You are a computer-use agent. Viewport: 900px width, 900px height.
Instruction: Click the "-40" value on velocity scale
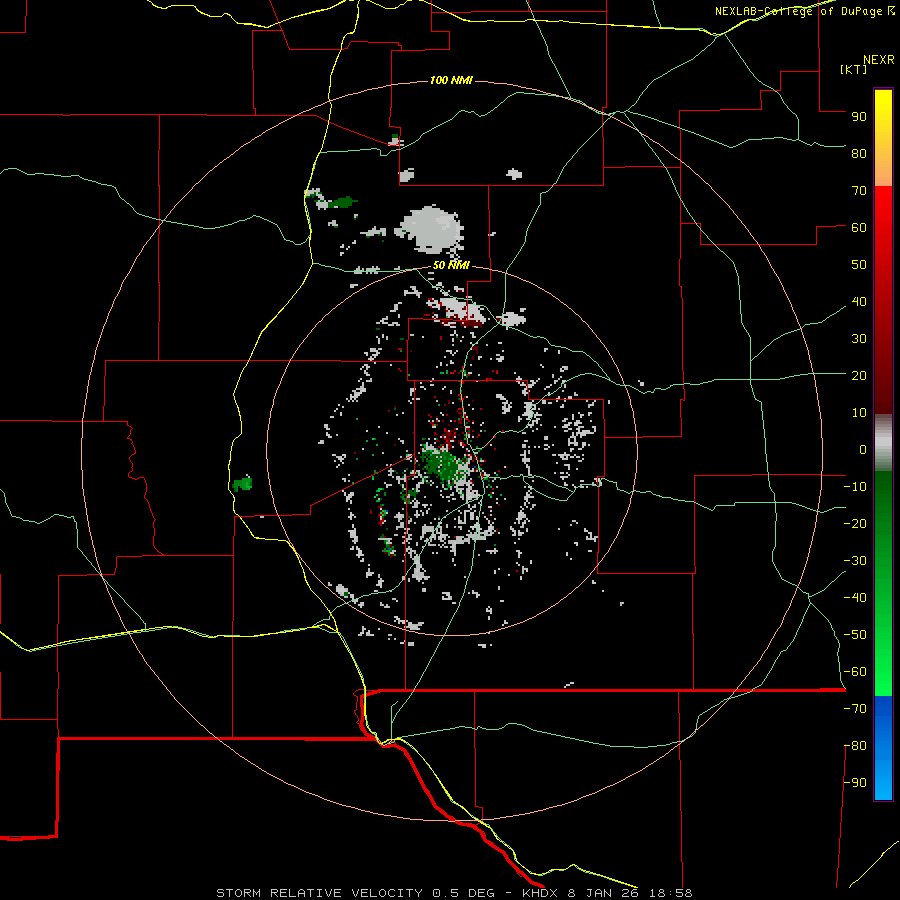click(855, 598)
